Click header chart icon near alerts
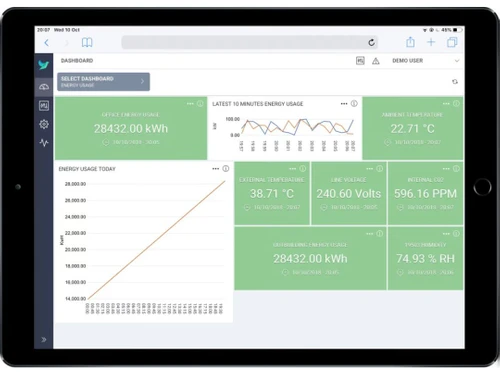Screen dimensions: 500x375 click(x=360, y=61)
